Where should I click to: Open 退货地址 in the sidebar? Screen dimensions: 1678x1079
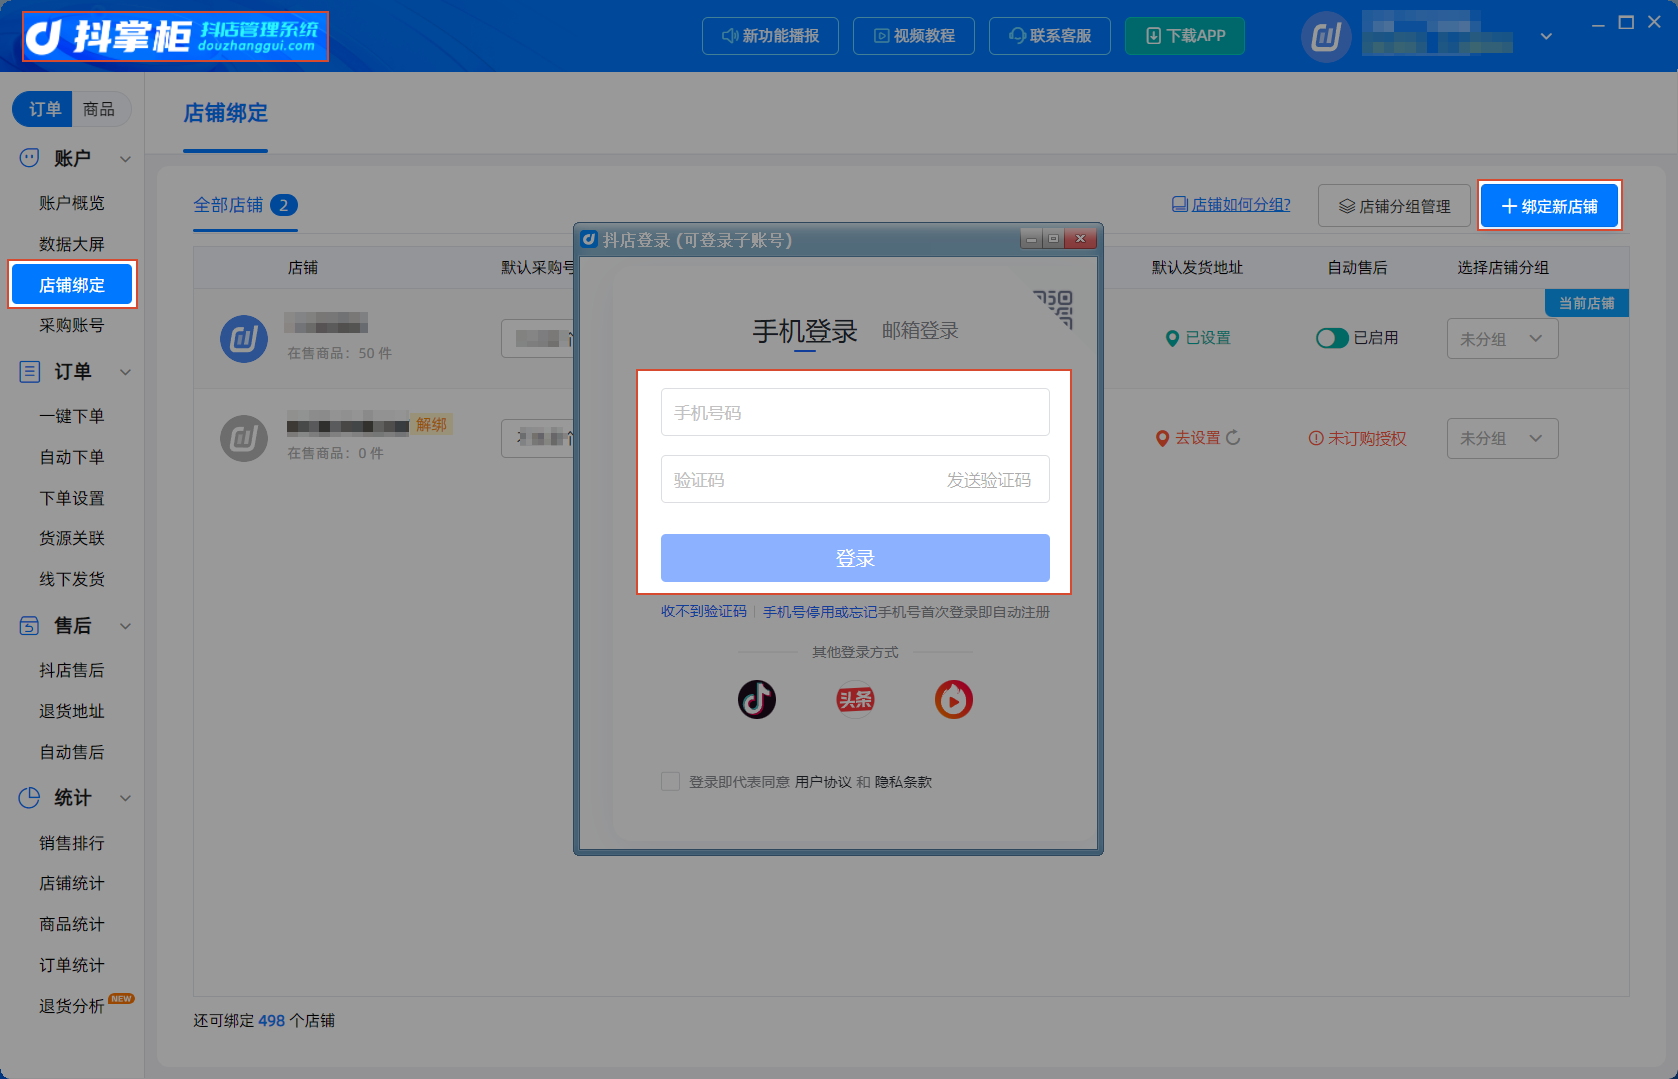[72, 711]
